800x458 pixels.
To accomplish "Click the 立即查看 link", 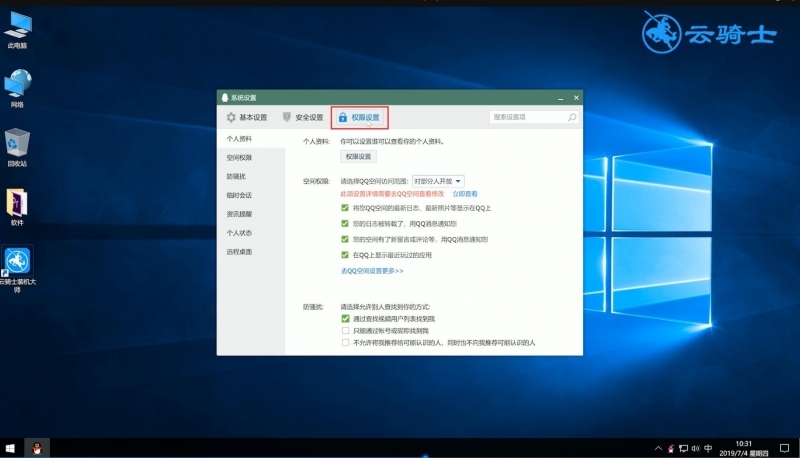I will 465,194.
